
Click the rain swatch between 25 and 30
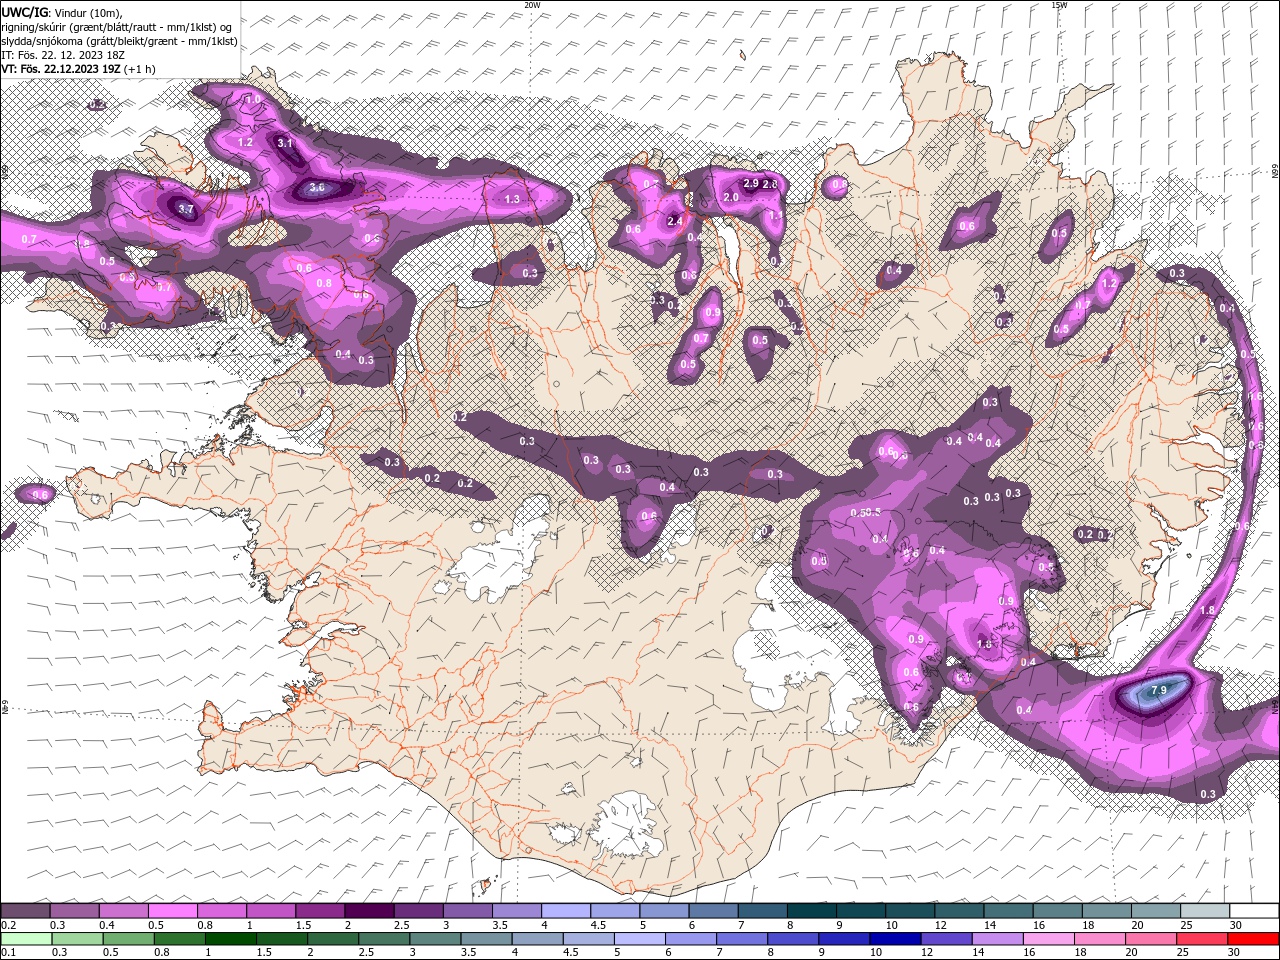[1203, 939]
